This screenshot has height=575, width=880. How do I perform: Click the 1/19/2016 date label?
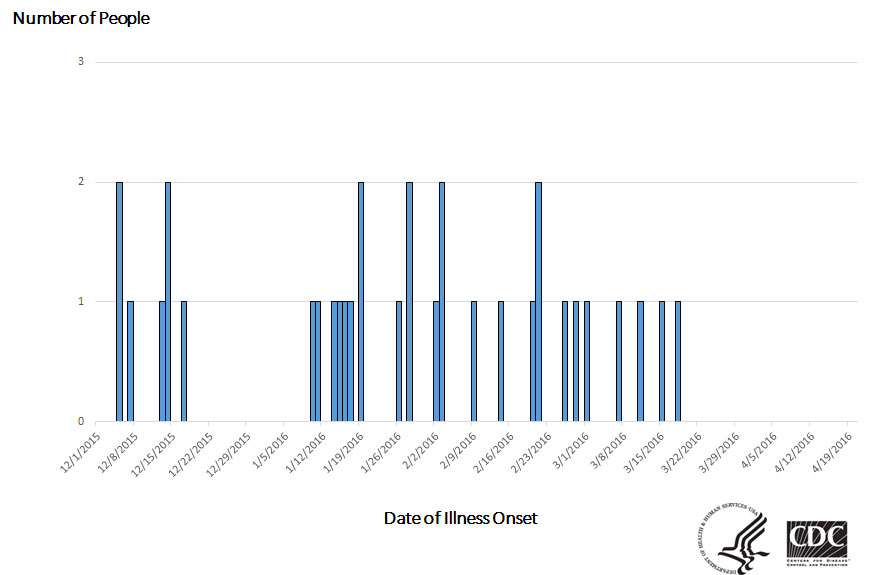point(345,453)
